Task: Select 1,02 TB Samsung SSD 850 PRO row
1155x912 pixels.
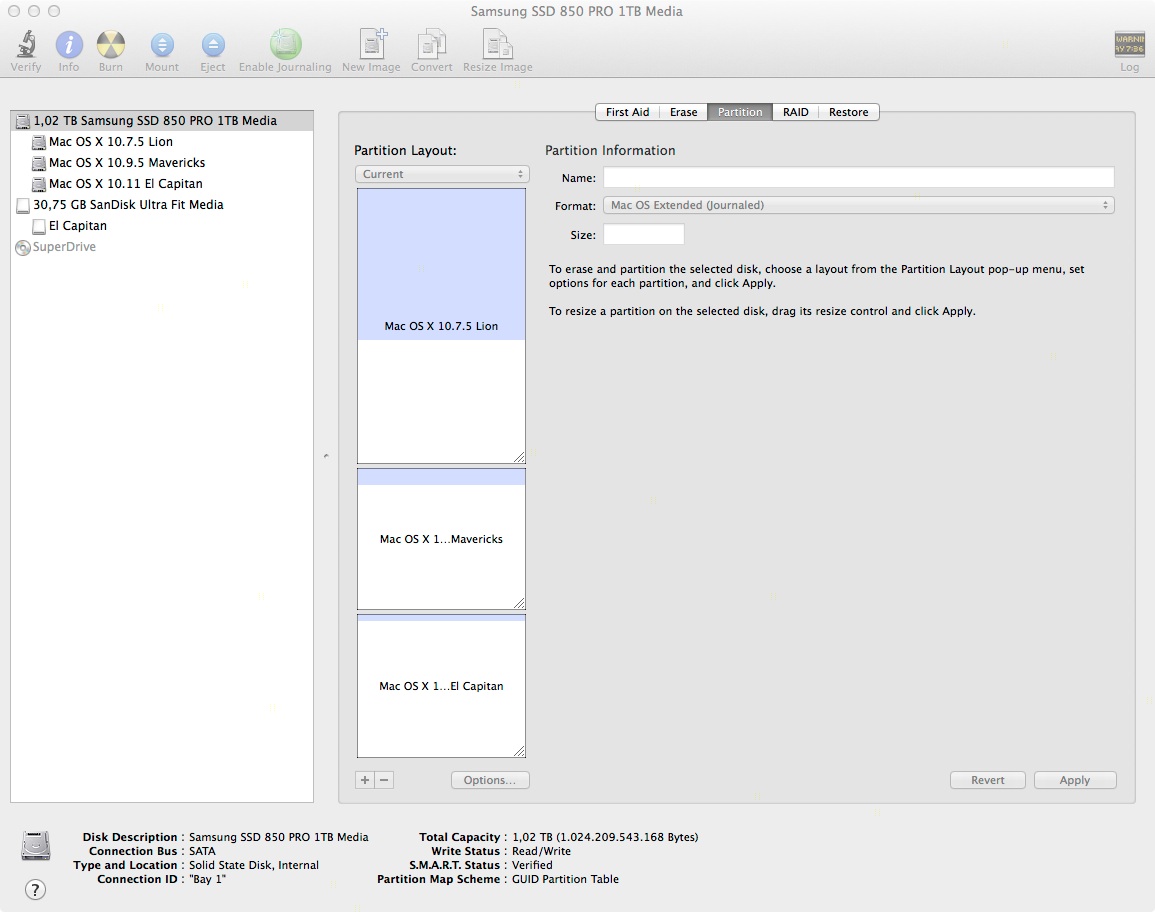Action: (x=162, y=121)
